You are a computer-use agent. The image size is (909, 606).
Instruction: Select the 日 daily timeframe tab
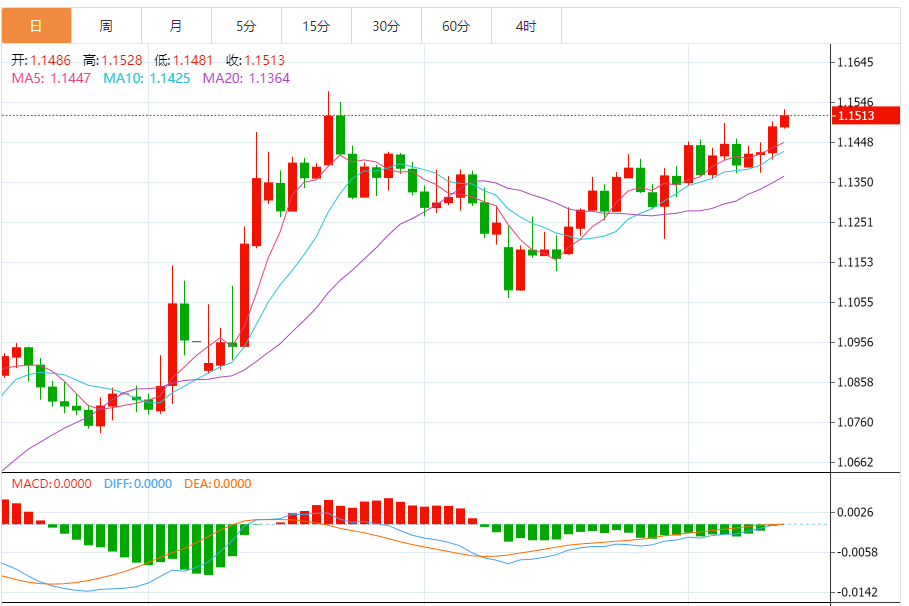pyautogui.click(x=36, y=26)
